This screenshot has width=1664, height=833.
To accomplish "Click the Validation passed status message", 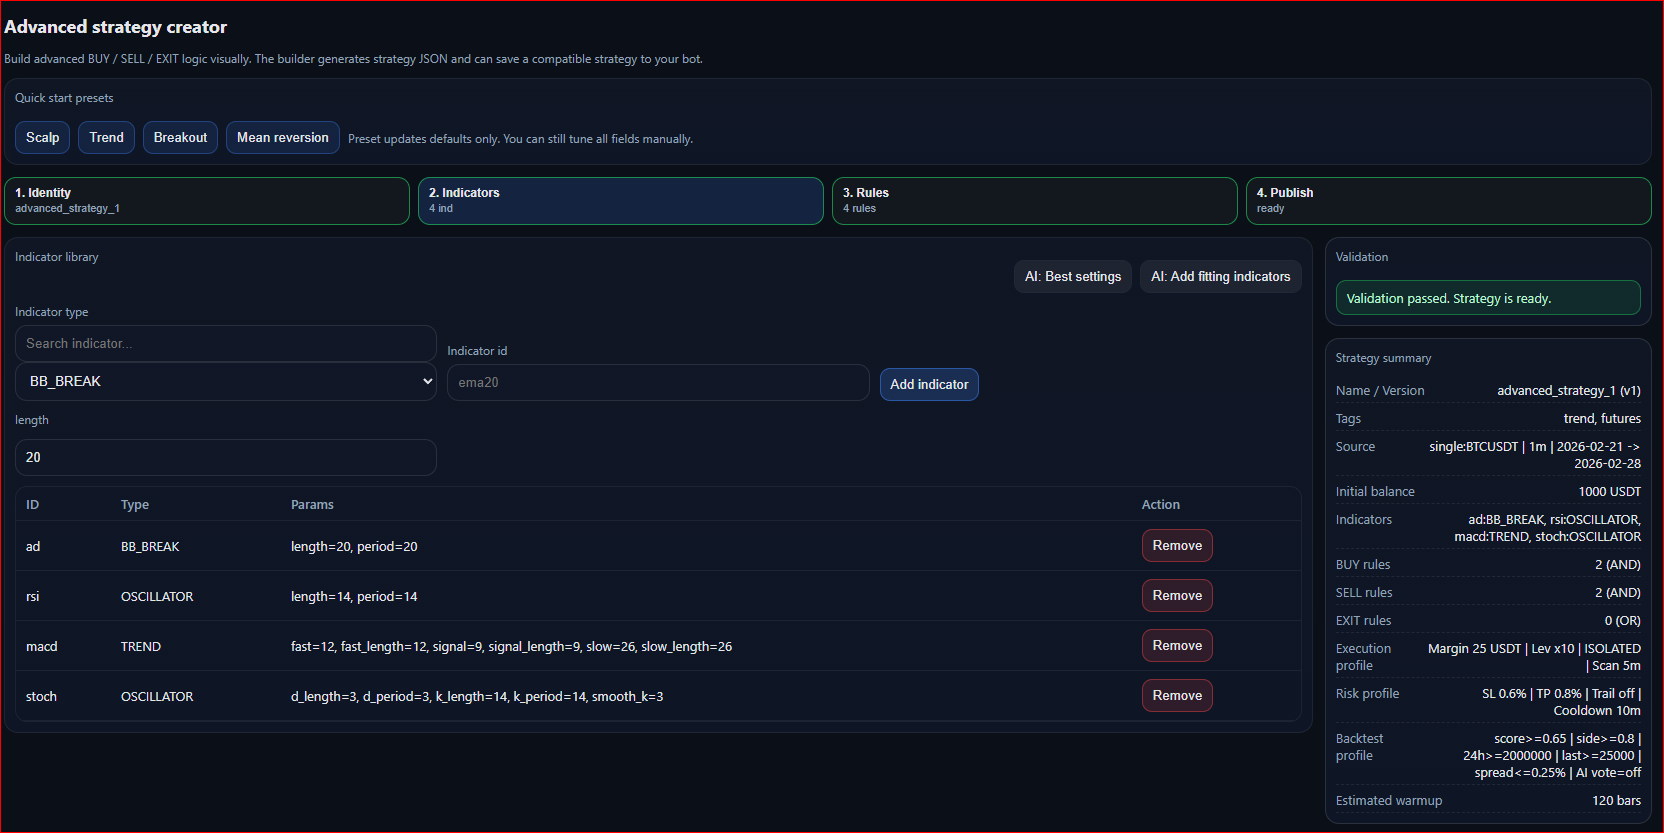I will (x=1487, y=299).
